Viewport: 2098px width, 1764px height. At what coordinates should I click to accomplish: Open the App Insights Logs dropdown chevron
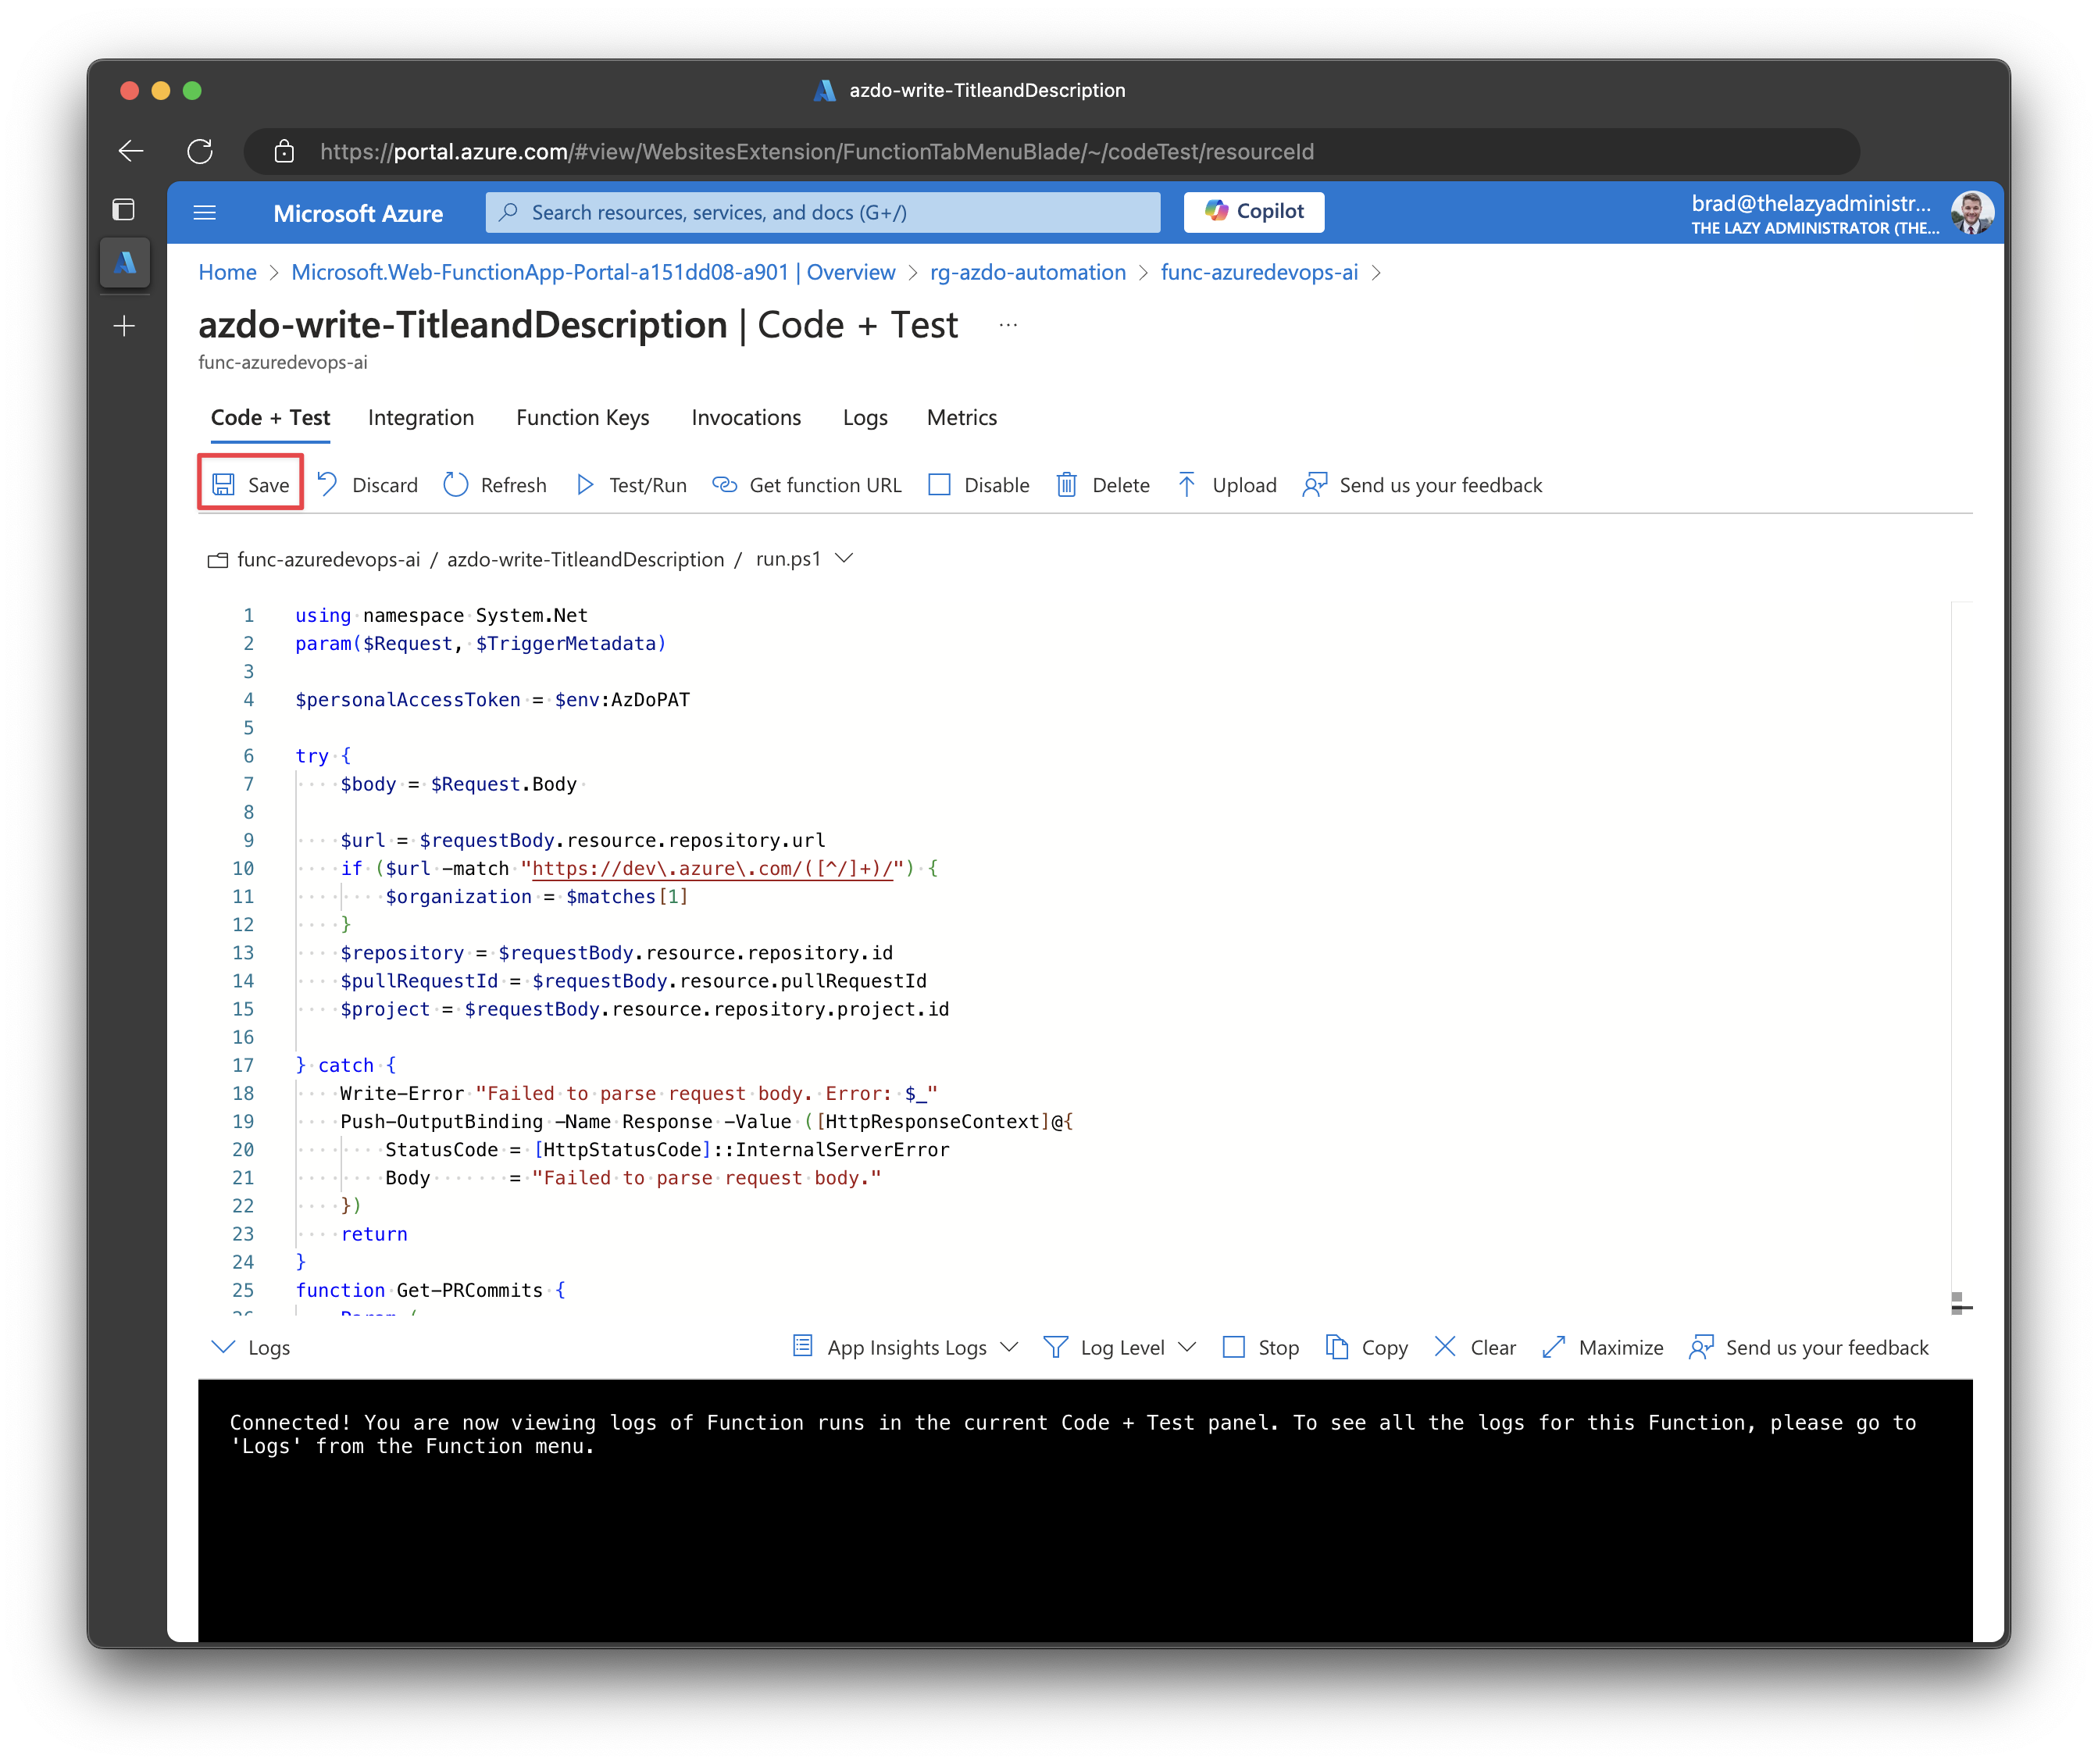click(x=1009, y=1347)
